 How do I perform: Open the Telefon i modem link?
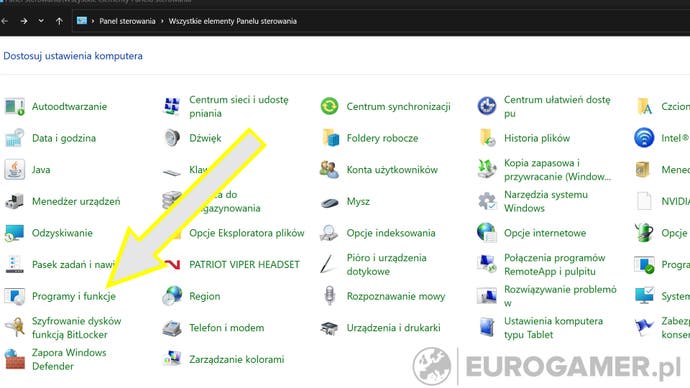pyautogui.click(x=227, y=328)
